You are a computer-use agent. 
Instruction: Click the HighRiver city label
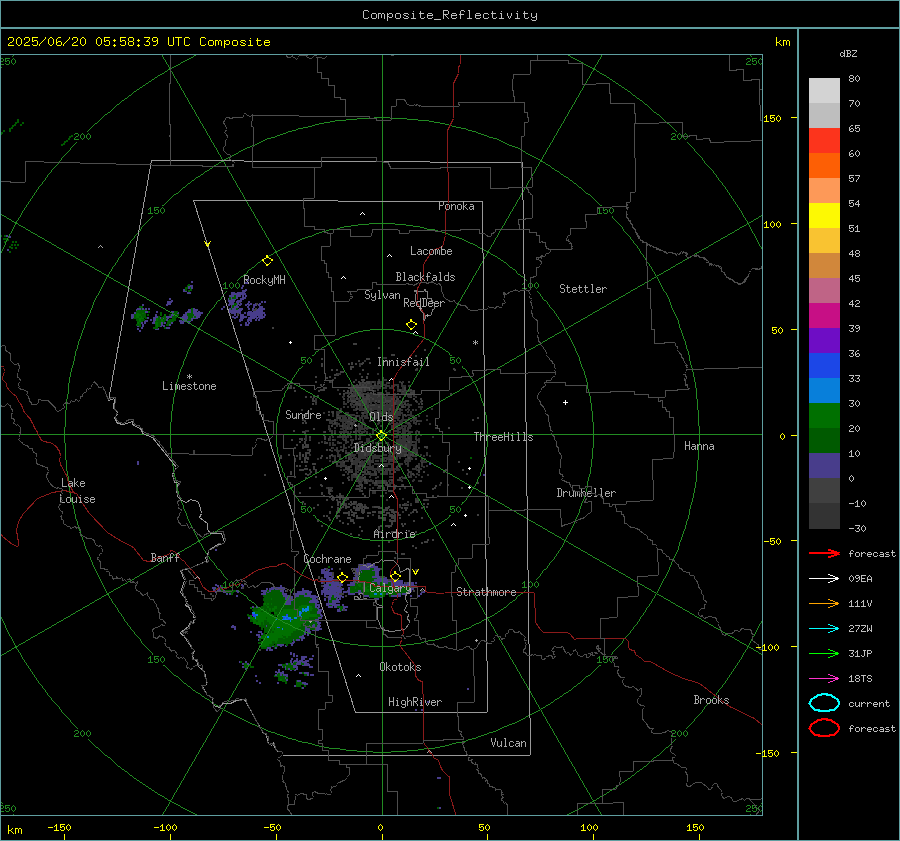[415, 702]
